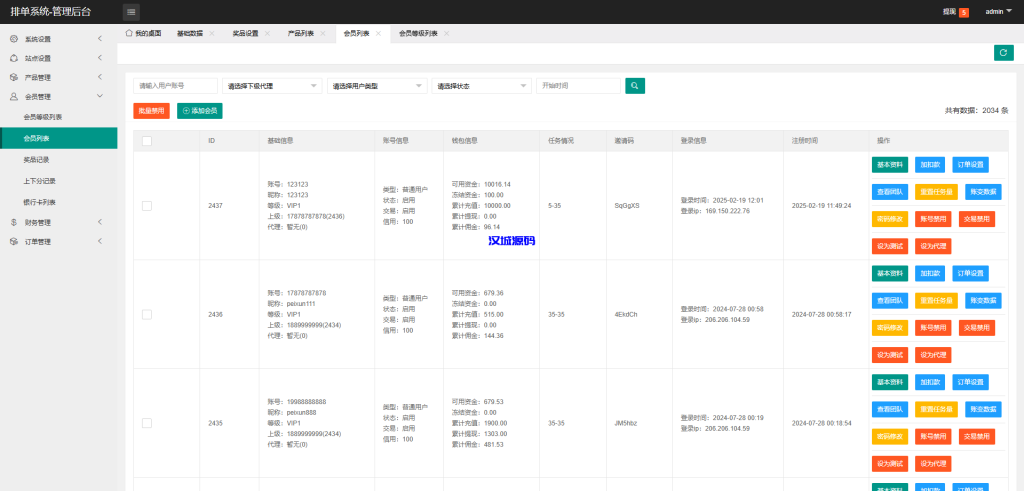The width and height of the screenshot is (1024, 491).
Task: Click the green refresh icon button
Action: 1003,53
